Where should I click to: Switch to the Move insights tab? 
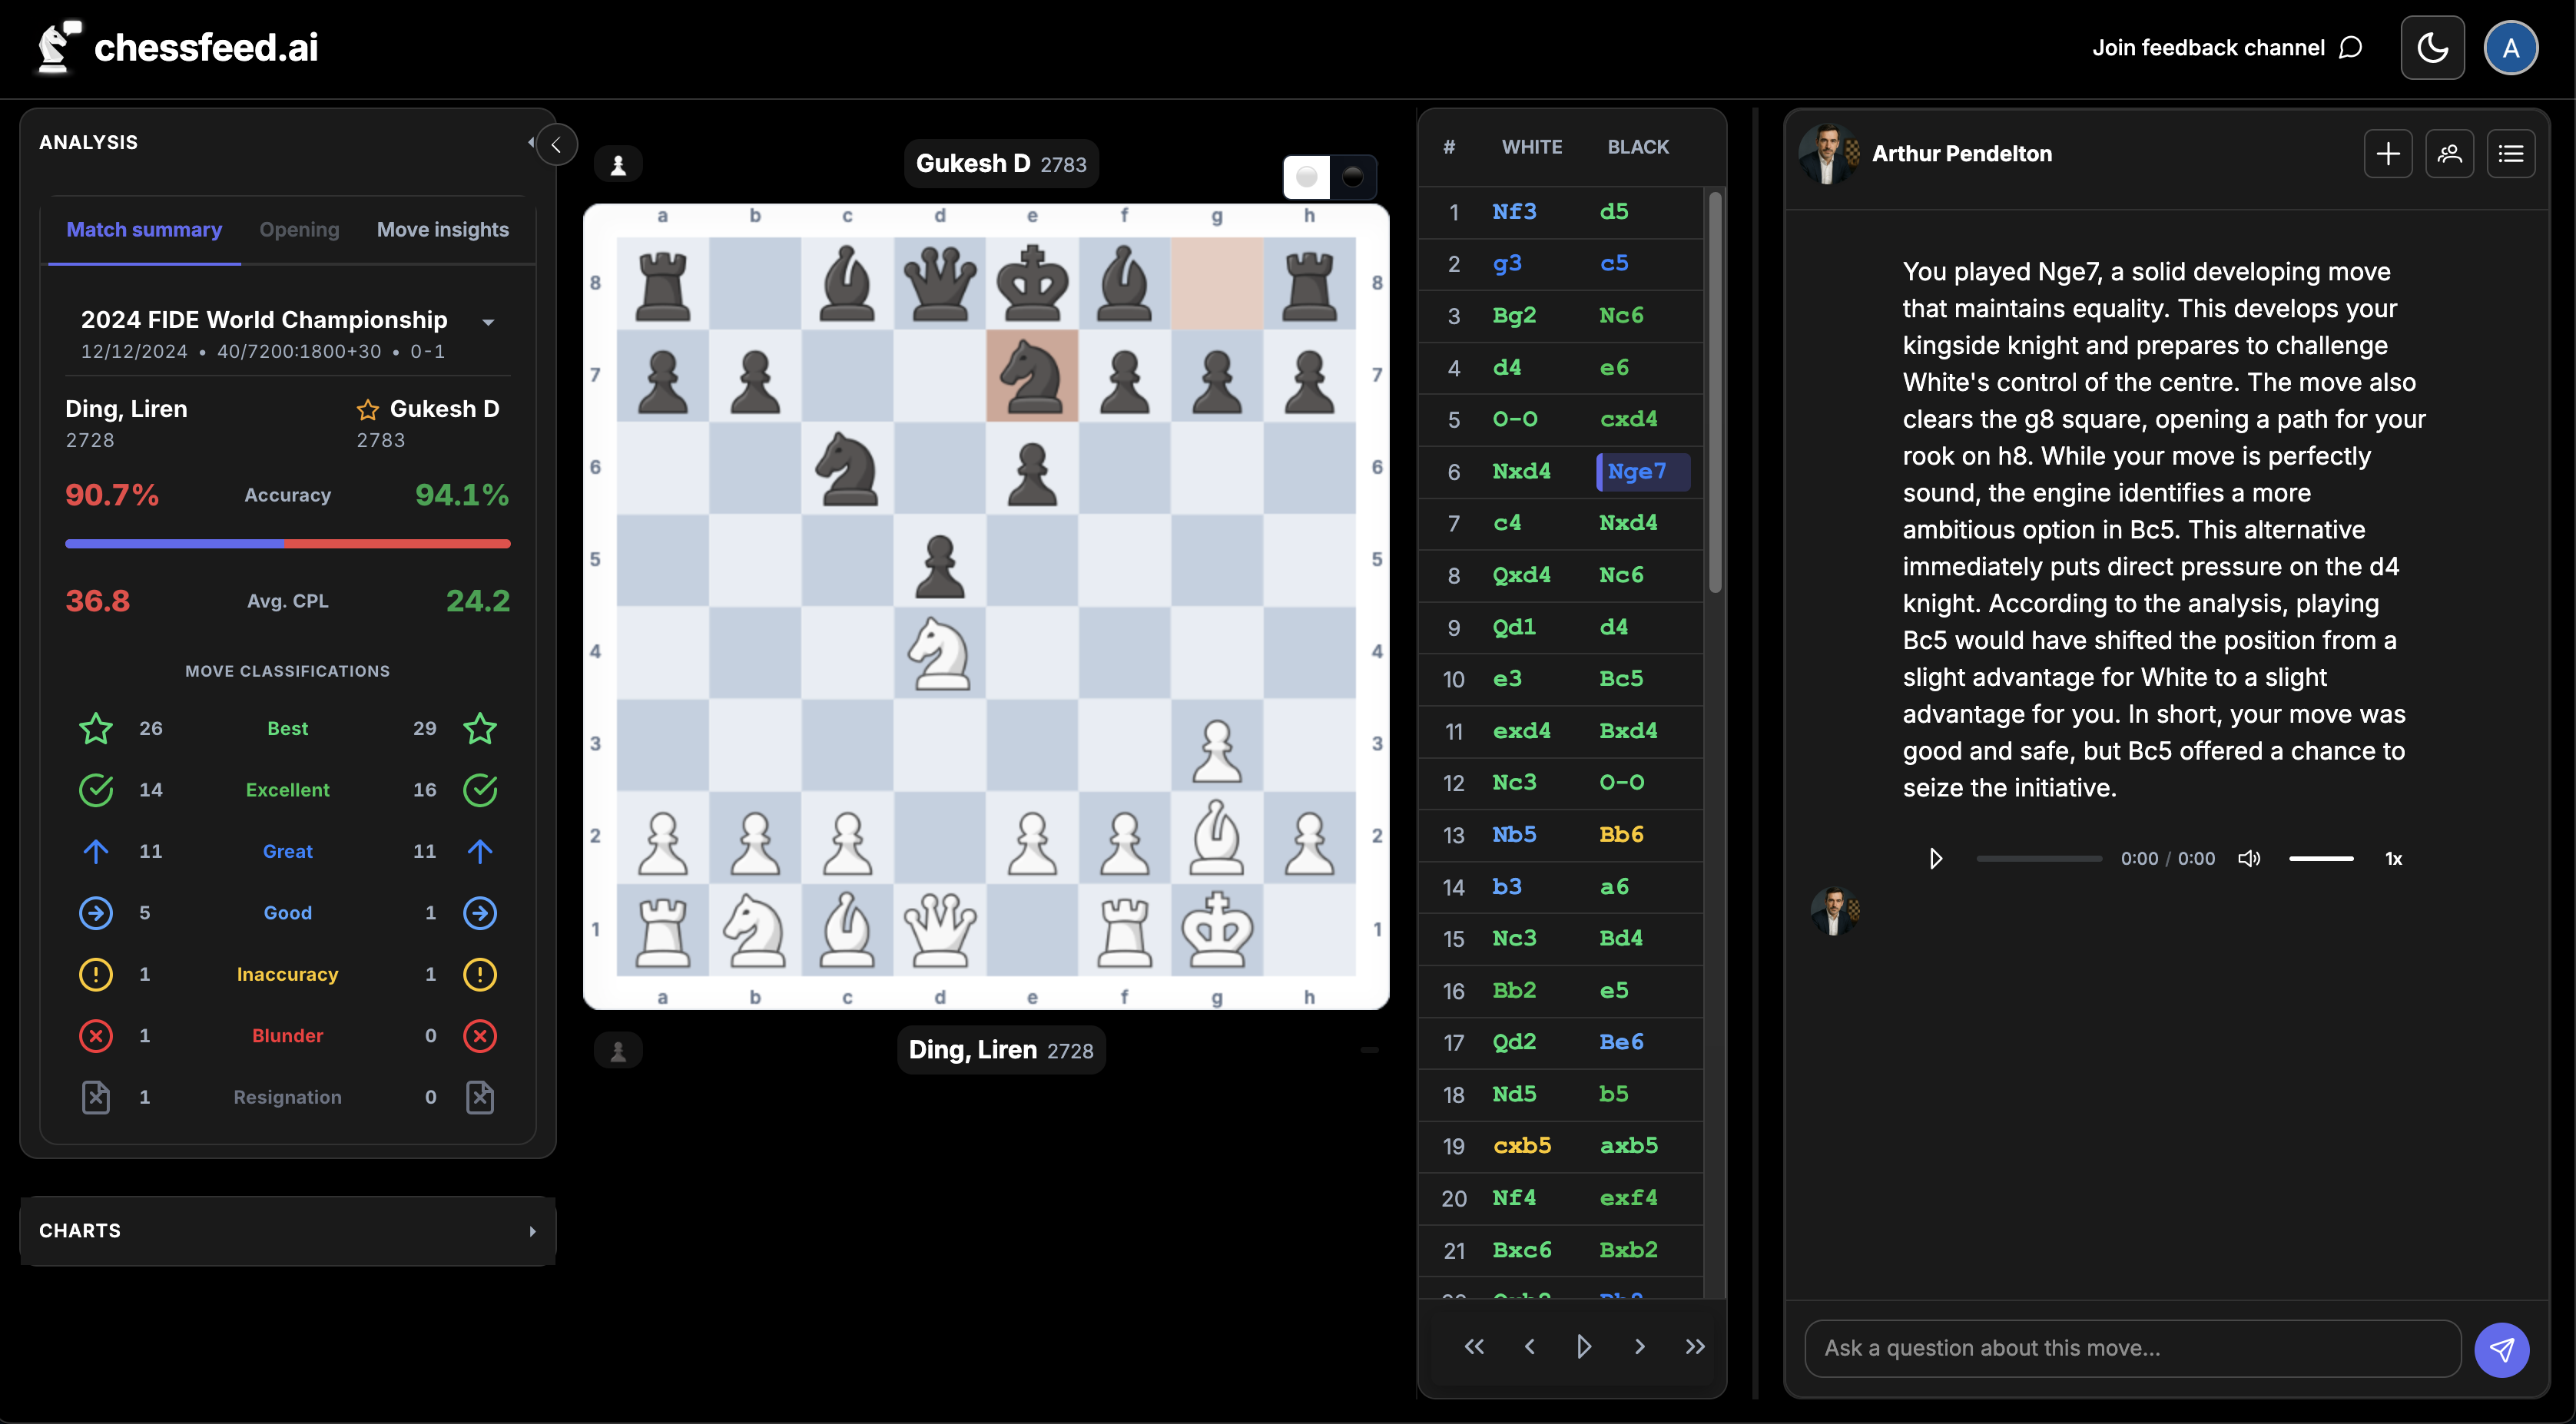(x=443, y=229)
